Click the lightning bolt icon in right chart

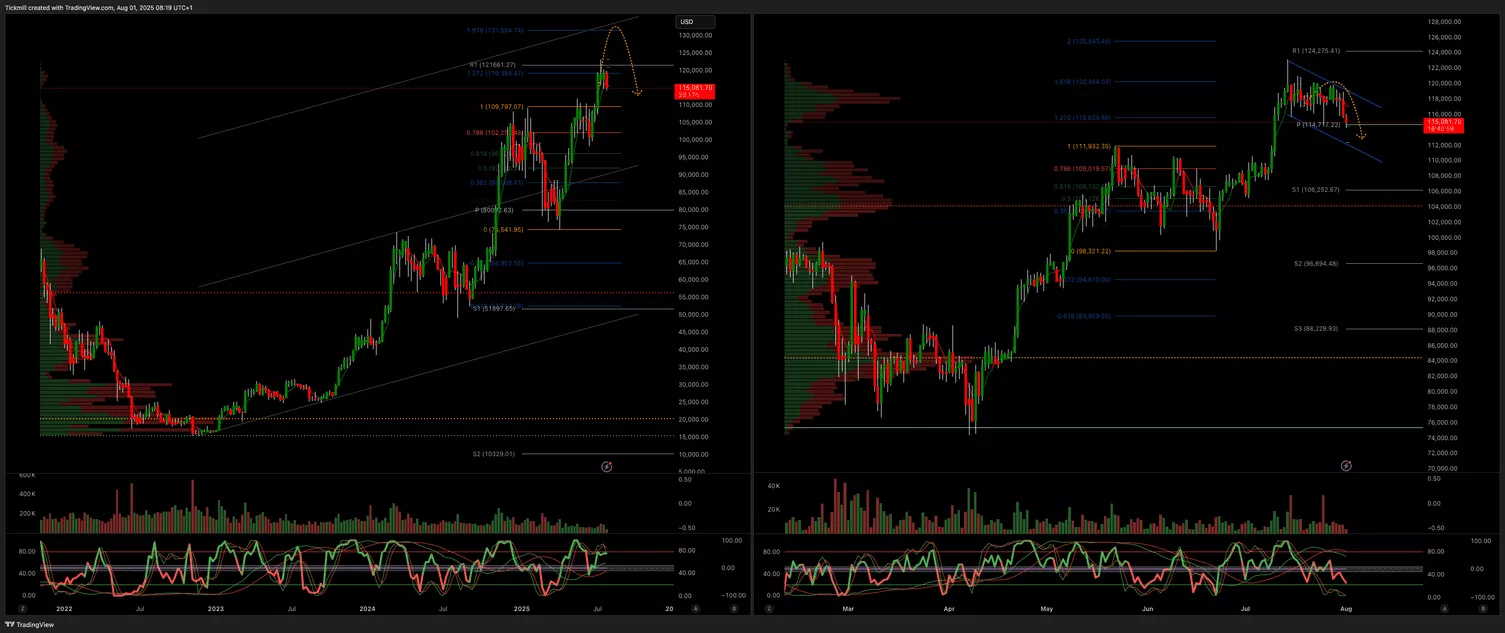(x=1346, y=466)
